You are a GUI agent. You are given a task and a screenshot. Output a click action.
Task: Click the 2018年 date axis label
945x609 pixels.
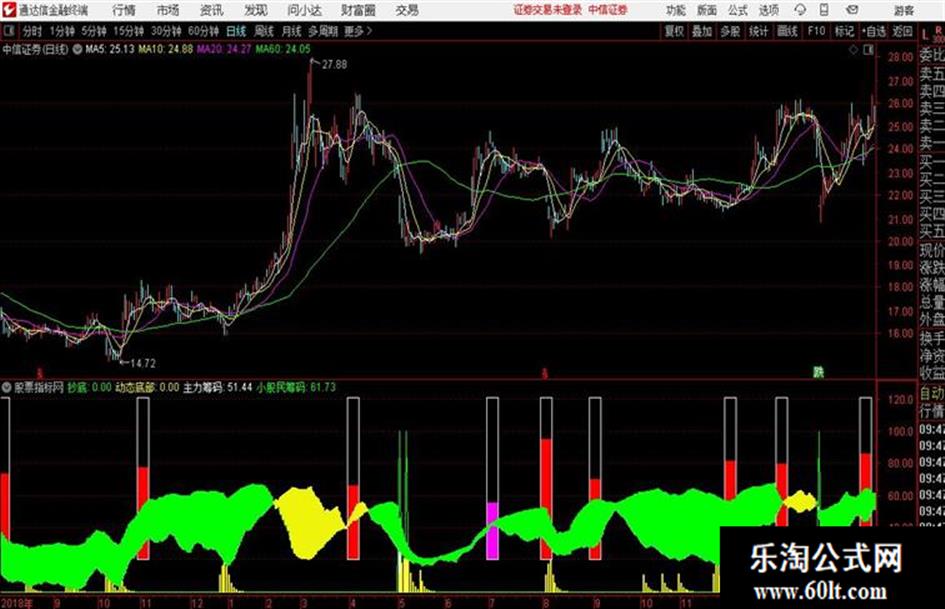(x=17, y=603)
